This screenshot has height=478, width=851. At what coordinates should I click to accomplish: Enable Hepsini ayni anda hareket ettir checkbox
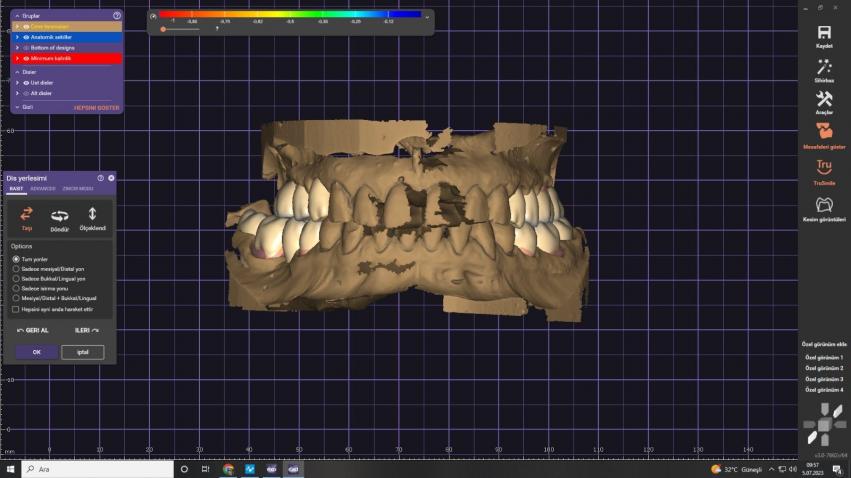16,309
